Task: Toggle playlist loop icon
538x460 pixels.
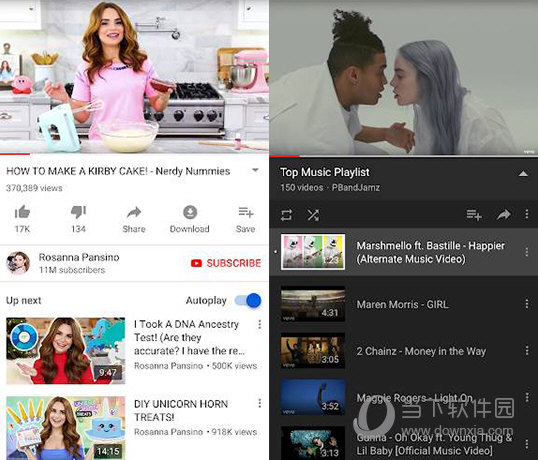Action: coord(286,215)
